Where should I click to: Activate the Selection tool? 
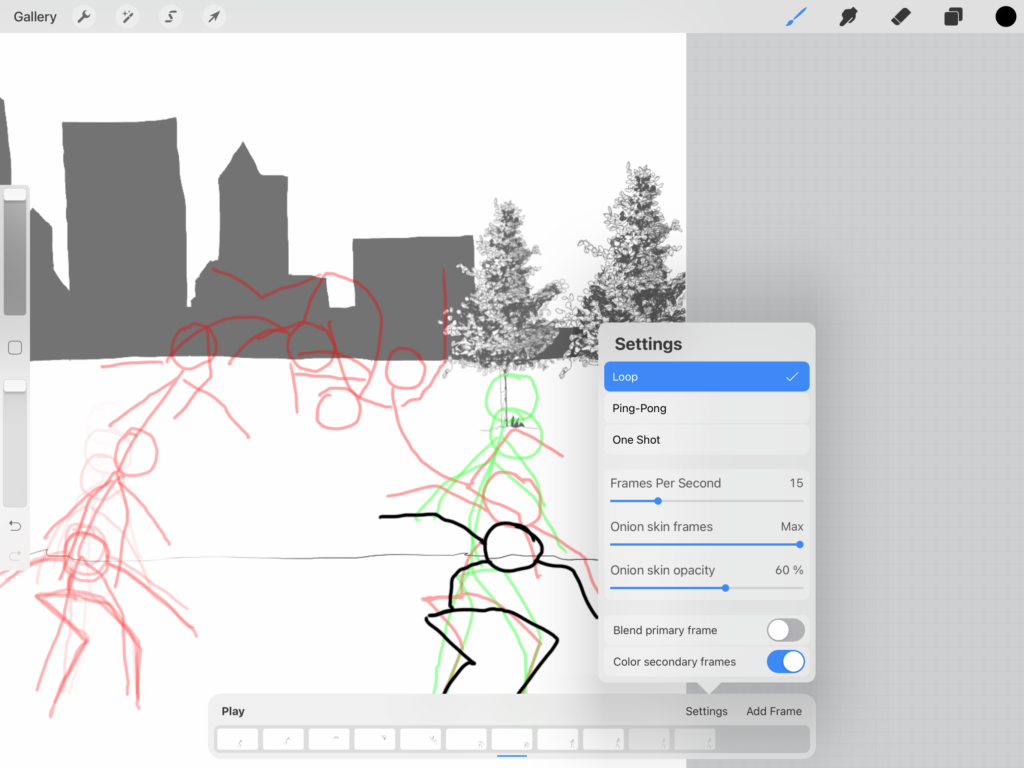169,16
